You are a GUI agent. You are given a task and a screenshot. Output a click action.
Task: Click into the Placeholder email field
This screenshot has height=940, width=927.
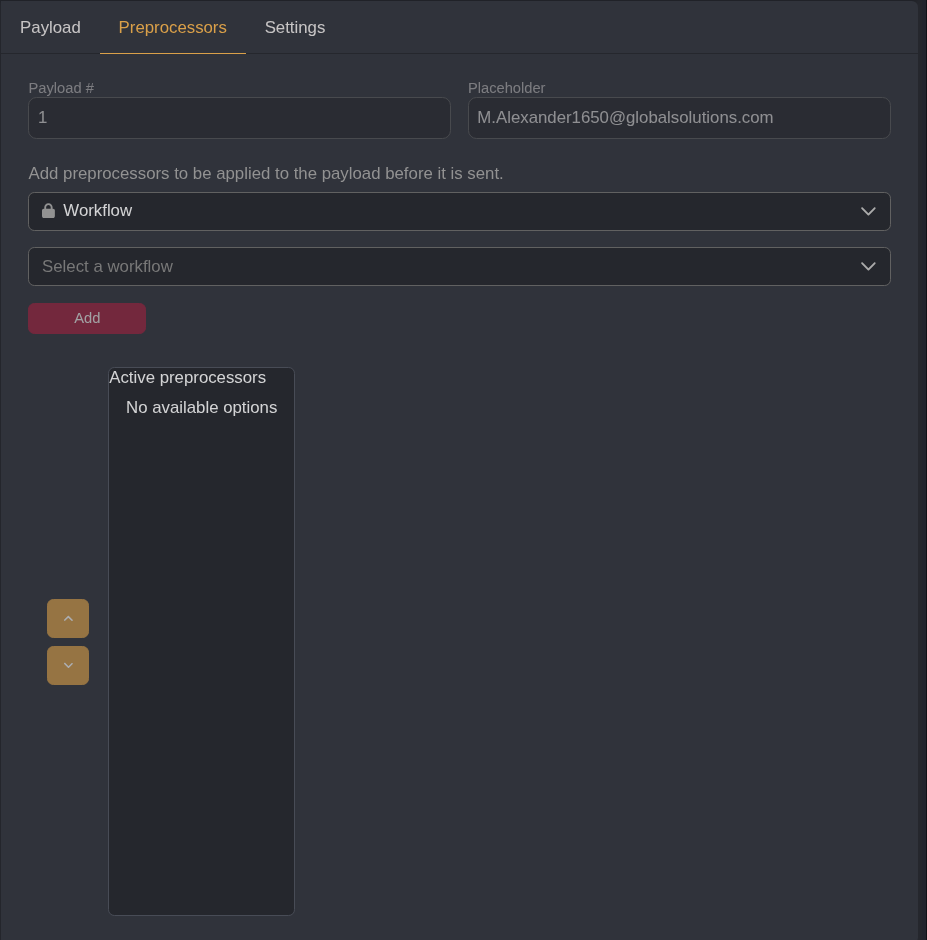678,118
